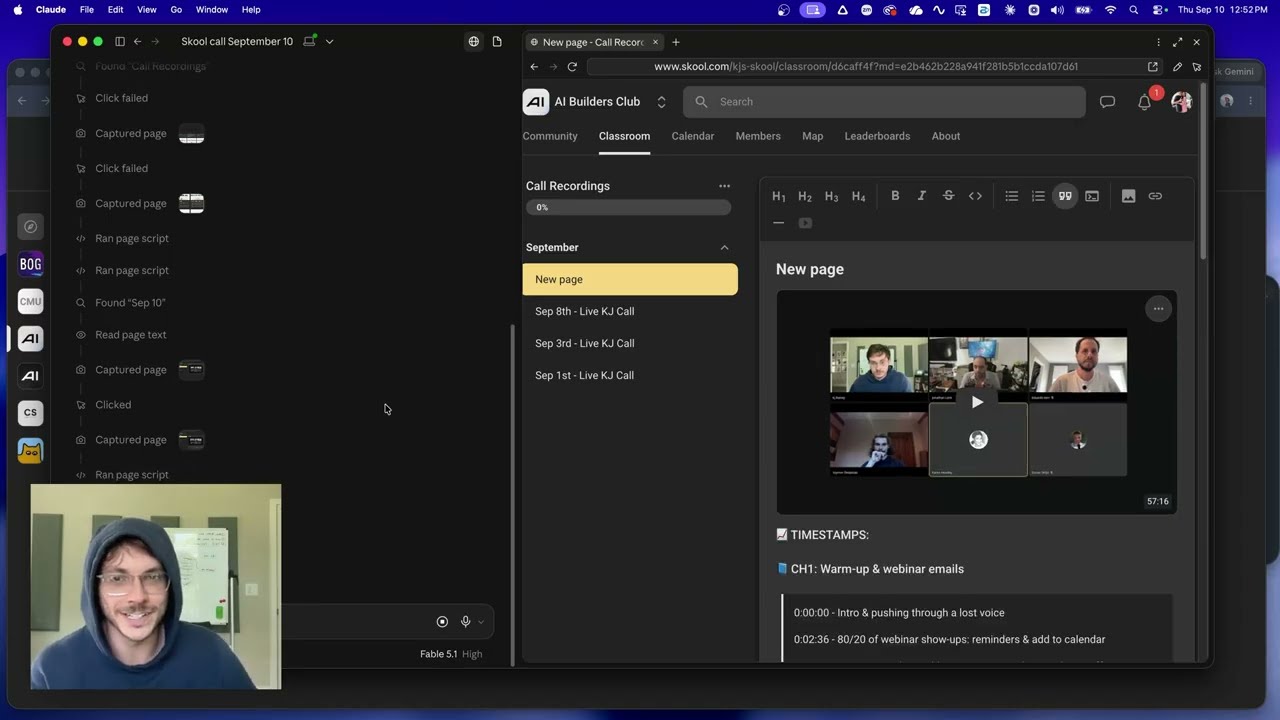Screen dimensions: 1280x720
Task: Apply Heading 2 formatting in the editor
Action: point(805,196)
